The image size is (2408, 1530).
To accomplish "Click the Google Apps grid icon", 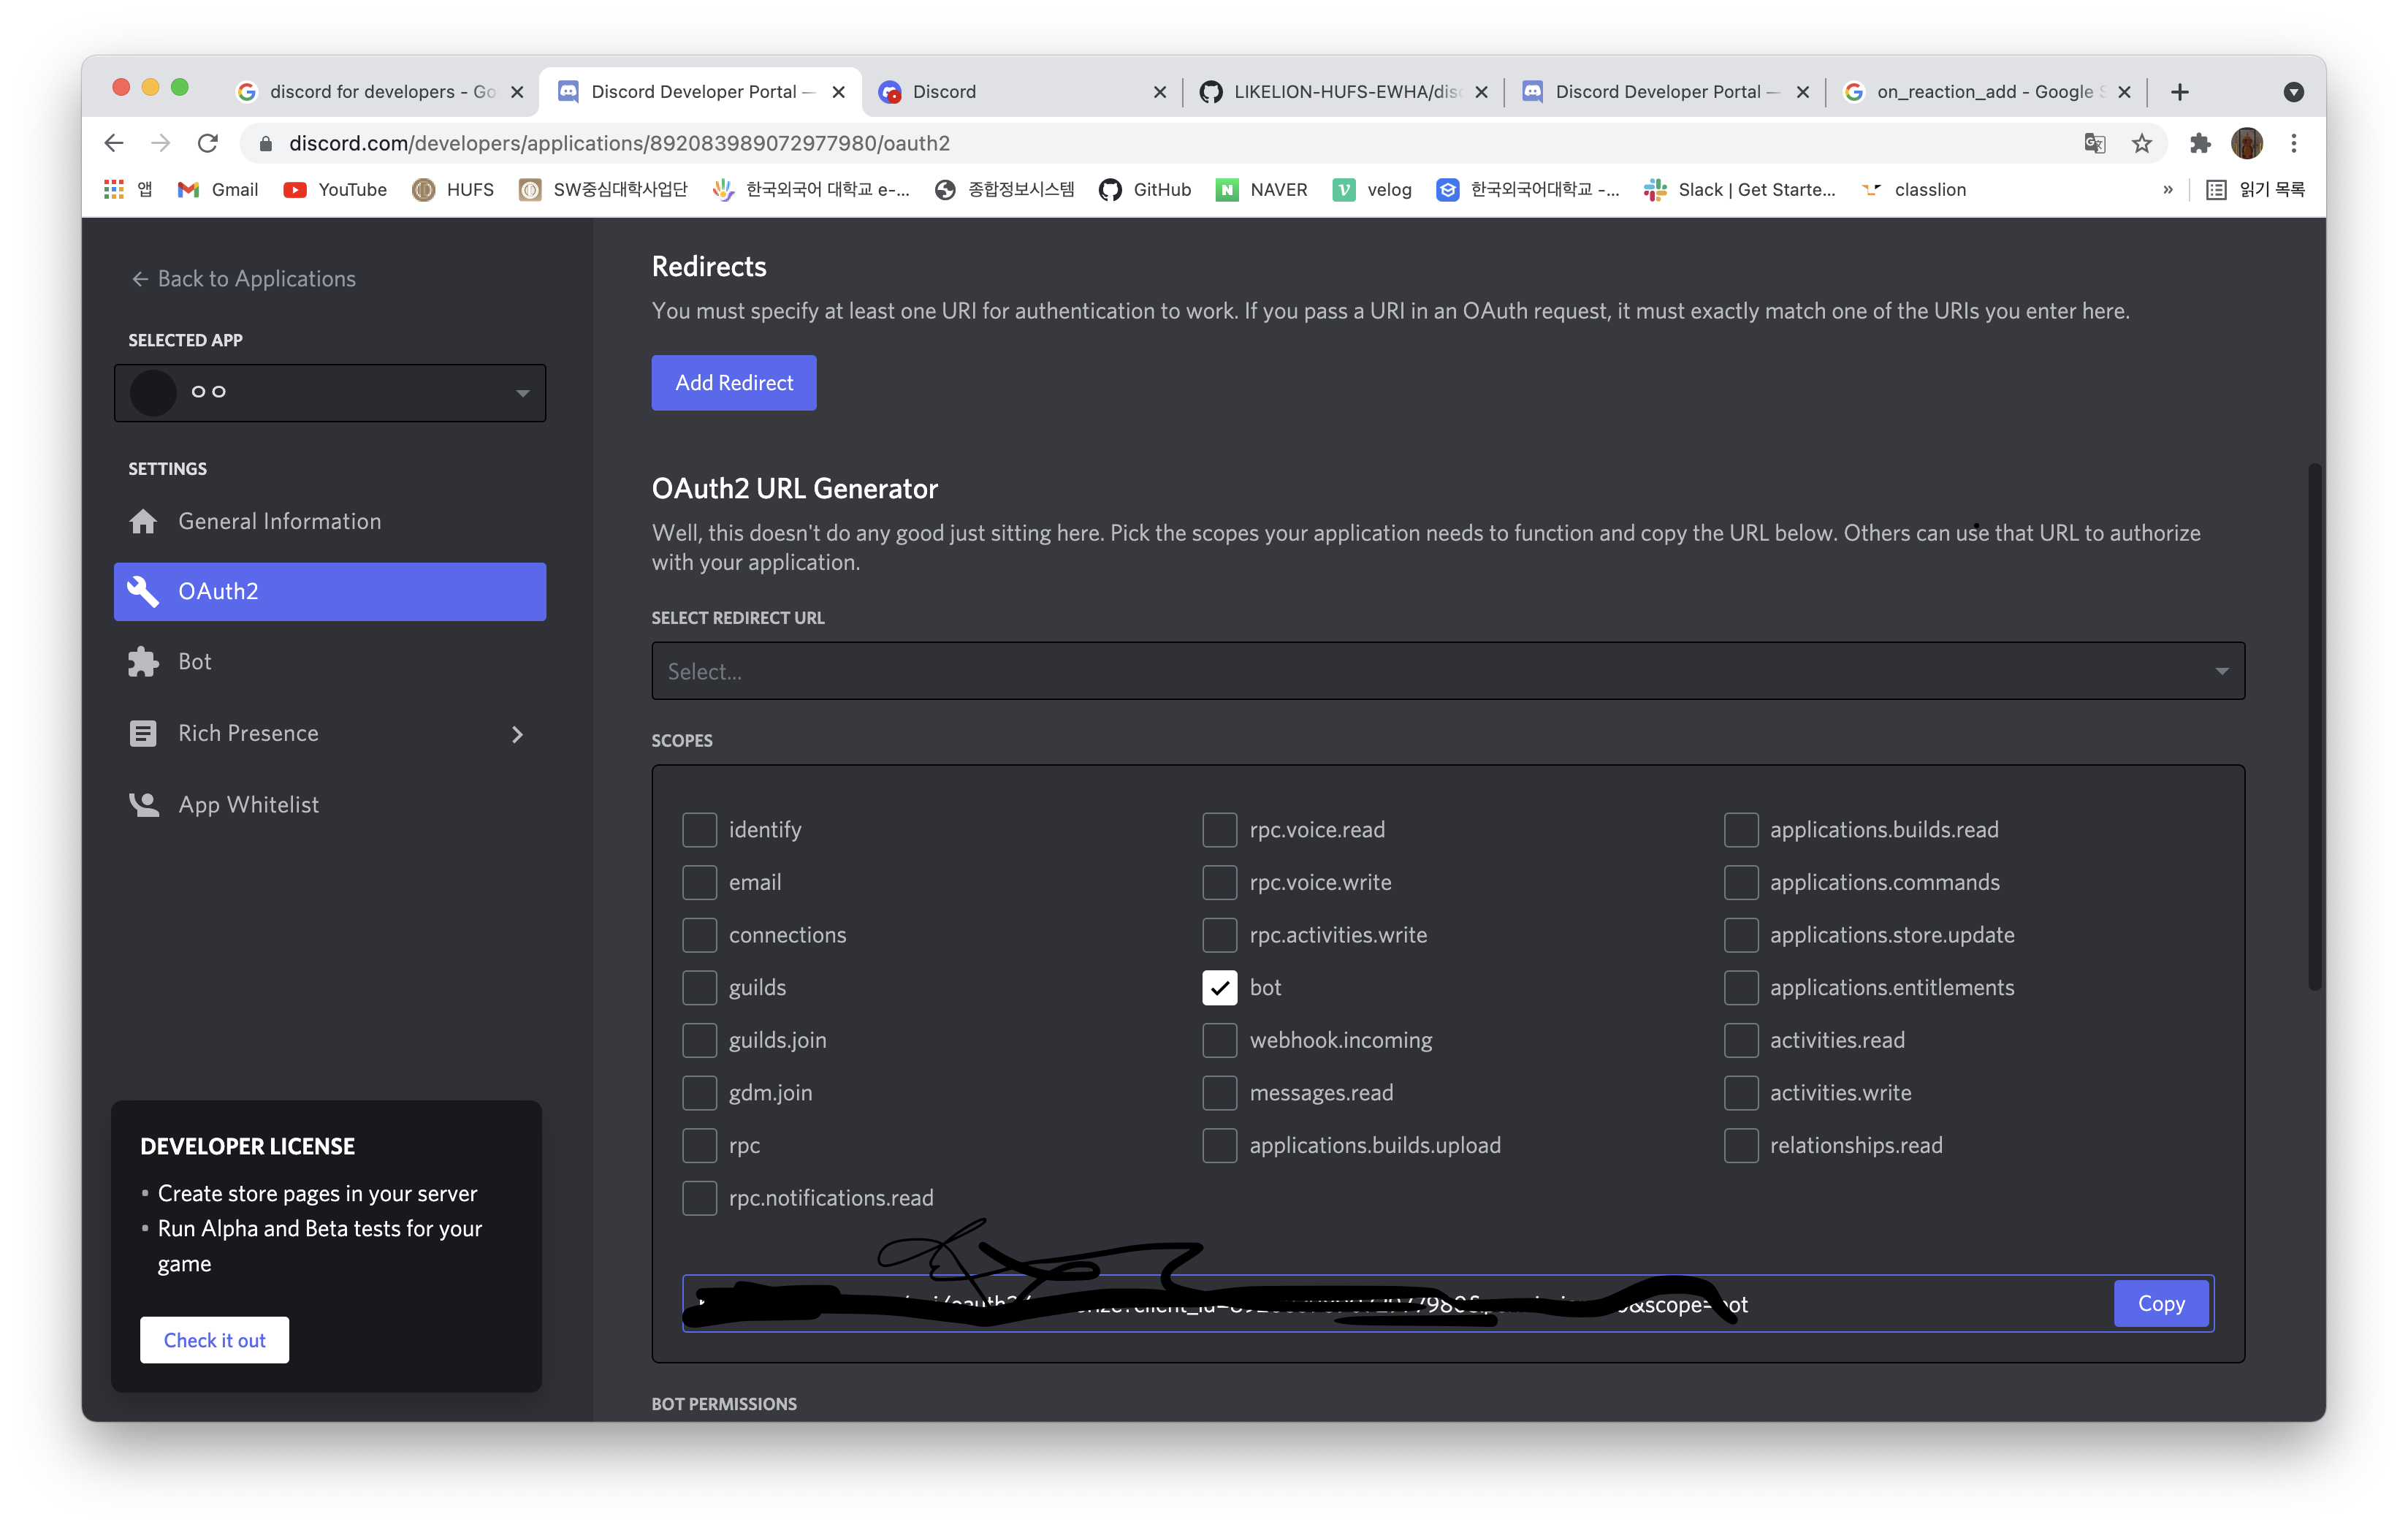I will [x=113, y=189].
